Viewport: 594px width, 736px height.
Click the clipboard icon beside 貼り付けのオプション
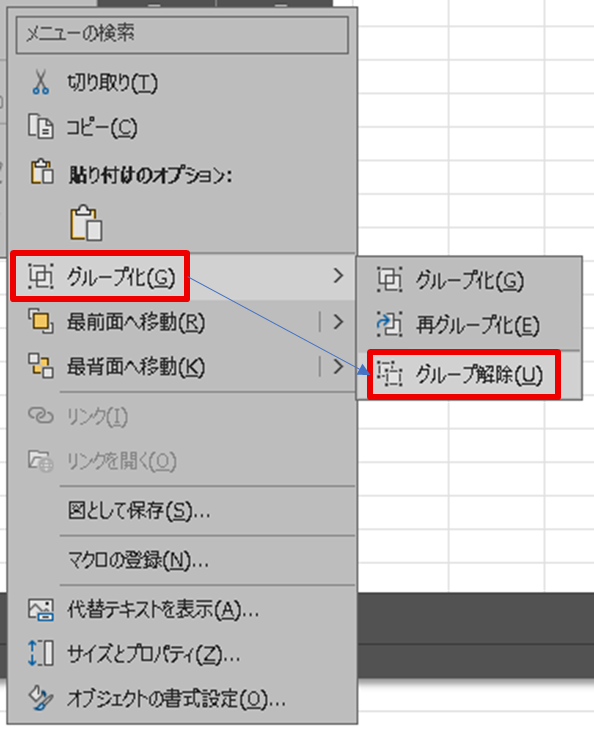coord(42,171)
